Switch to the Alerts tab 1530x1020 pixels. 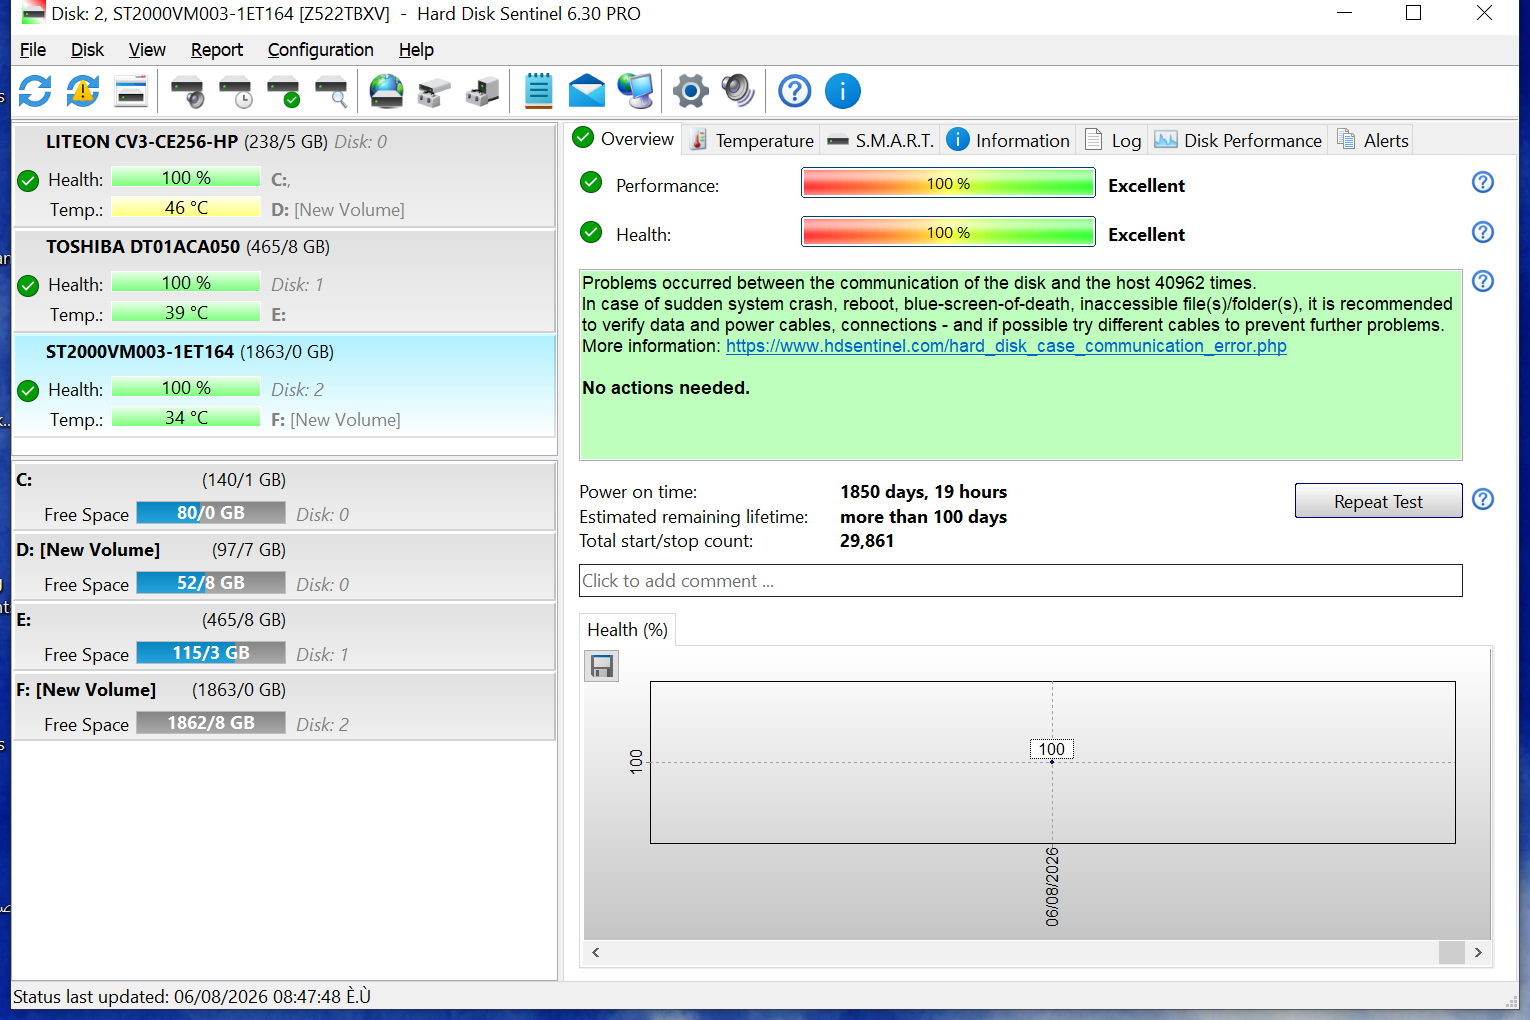pyautogui.click(x=1372, y=140)
